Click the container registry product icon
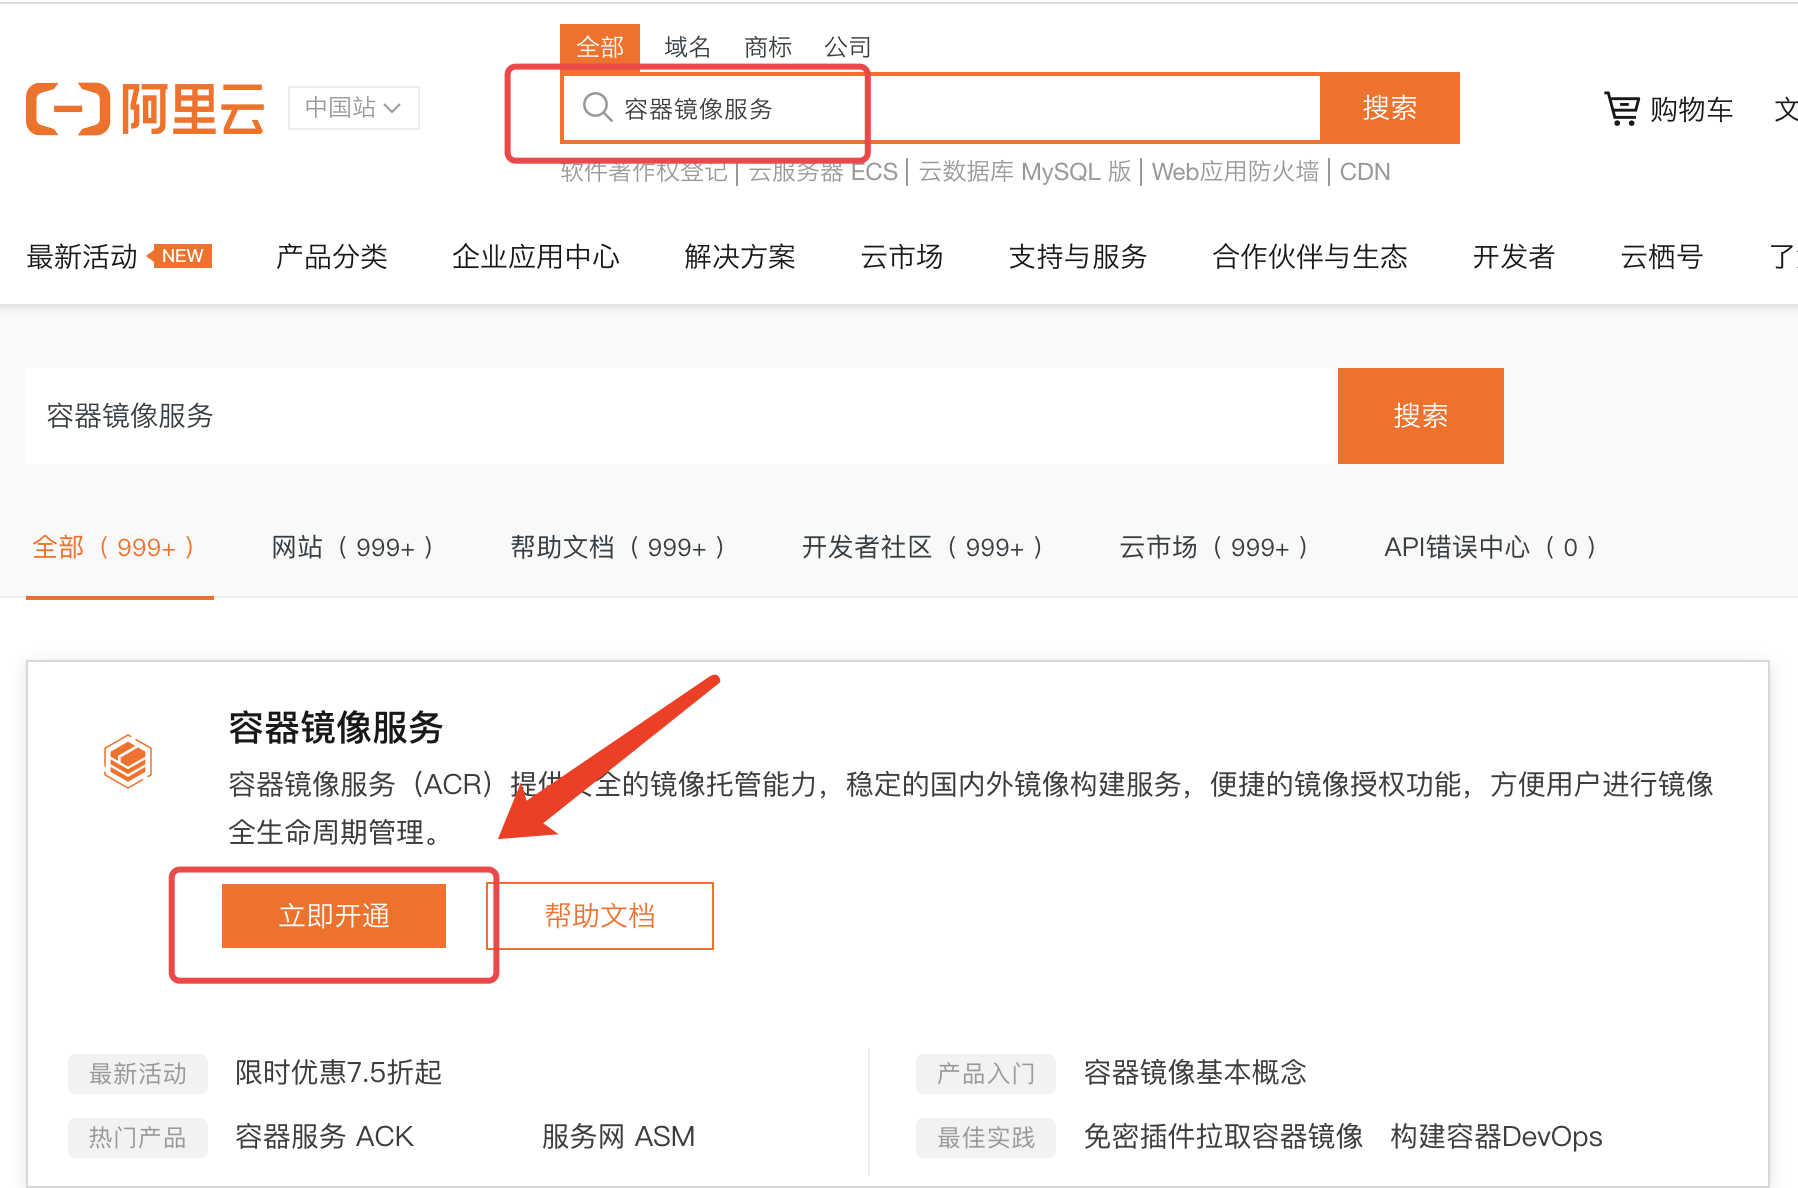This screenshot has width=1798, height=1188. pyautogui.click(x=128, y=761)
